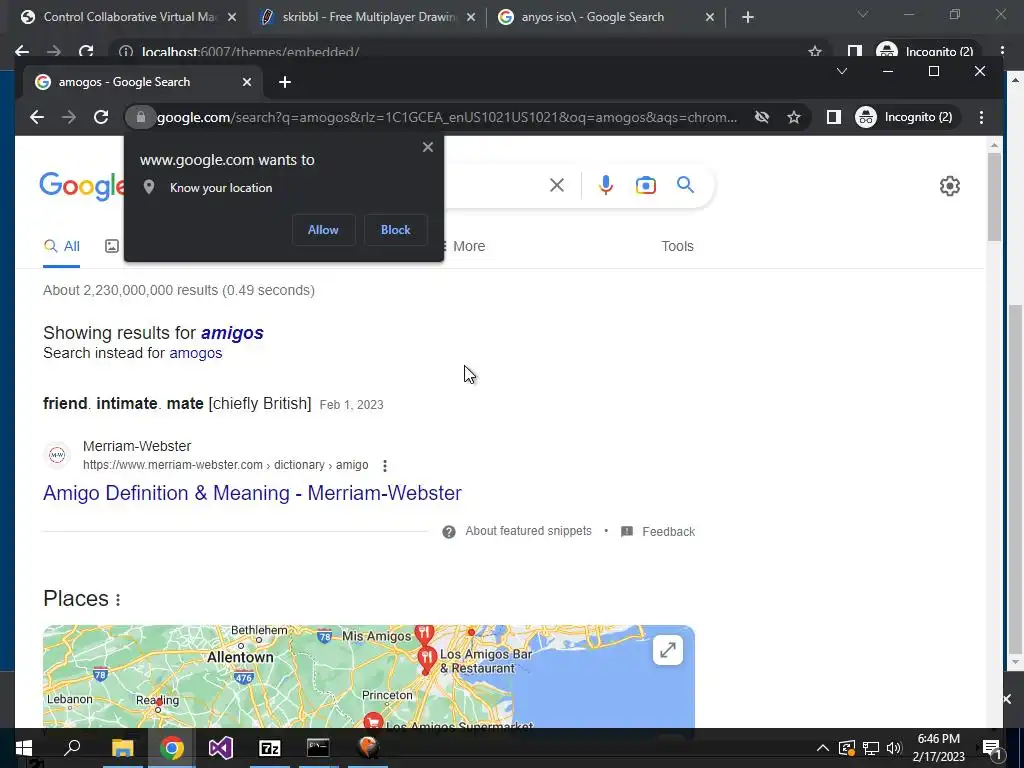Close the skribbl tab in the back window

pos(471,17)
